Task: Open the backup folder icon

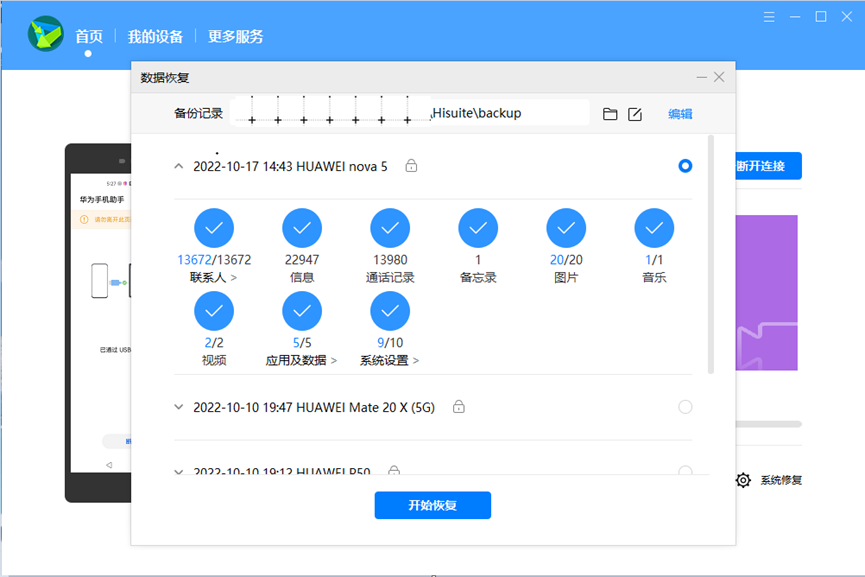Action: (x=610, y=114)
